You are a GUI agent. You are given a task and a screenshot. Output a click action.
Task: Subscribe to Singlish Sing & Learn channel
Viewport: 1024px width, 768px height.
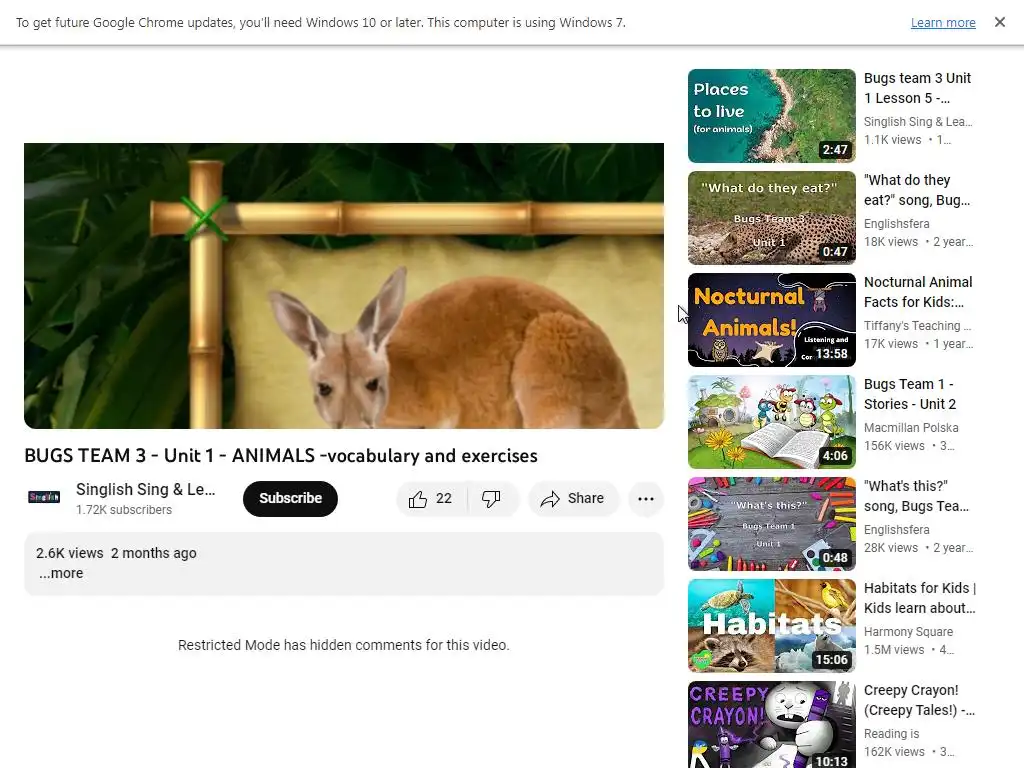coord(291,499)
